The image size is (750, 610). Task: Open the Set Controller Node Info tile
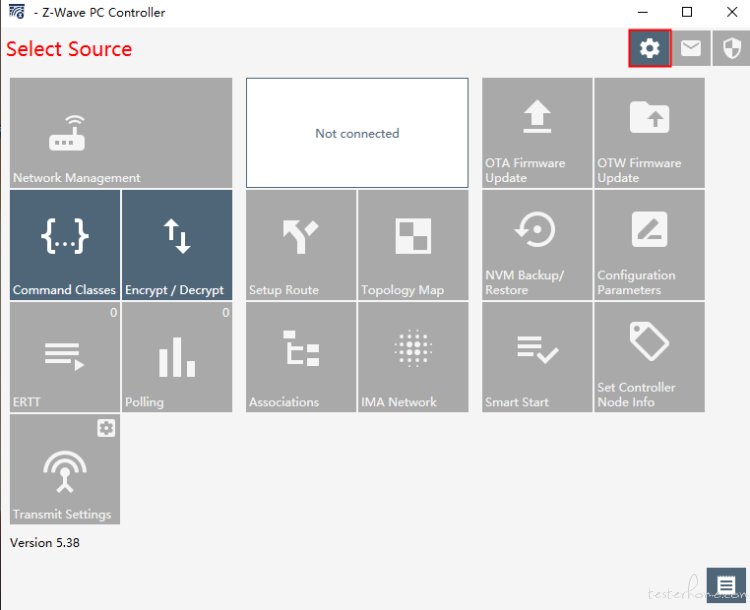pyautogui.click(x=650, y=357)
